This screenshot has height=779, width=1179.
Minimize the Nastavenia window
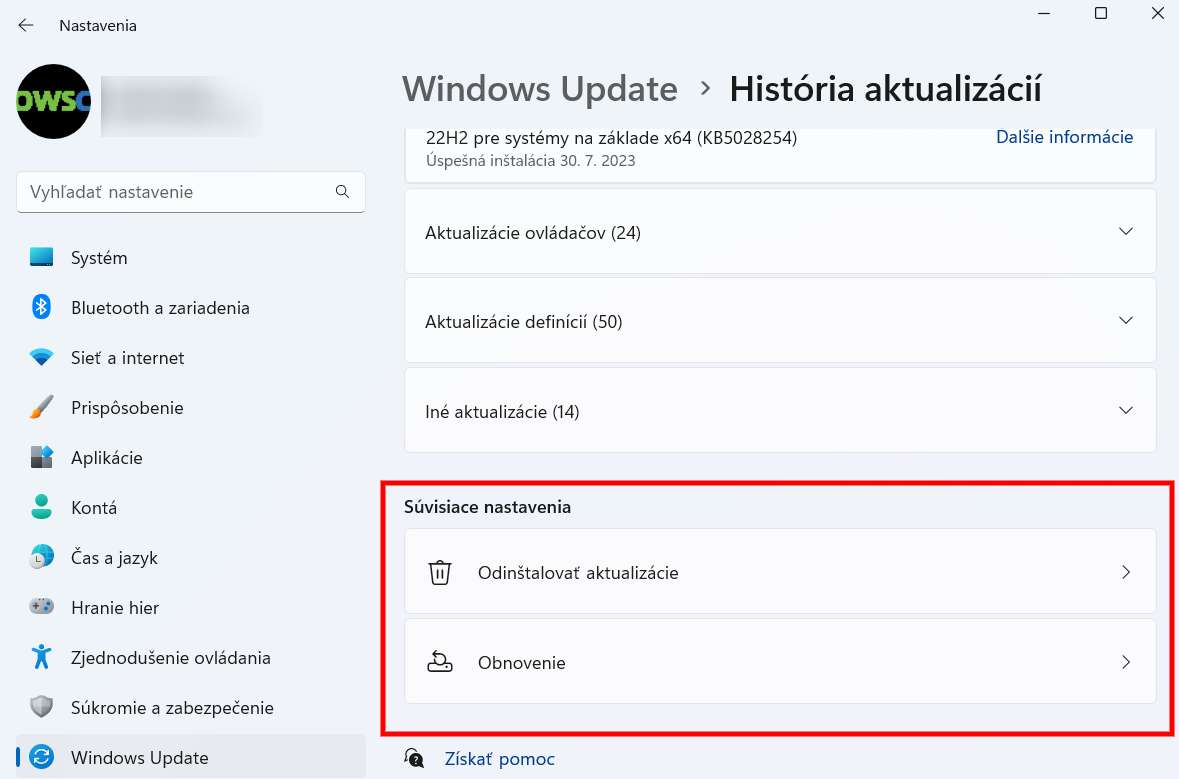tap(1044, 14)
